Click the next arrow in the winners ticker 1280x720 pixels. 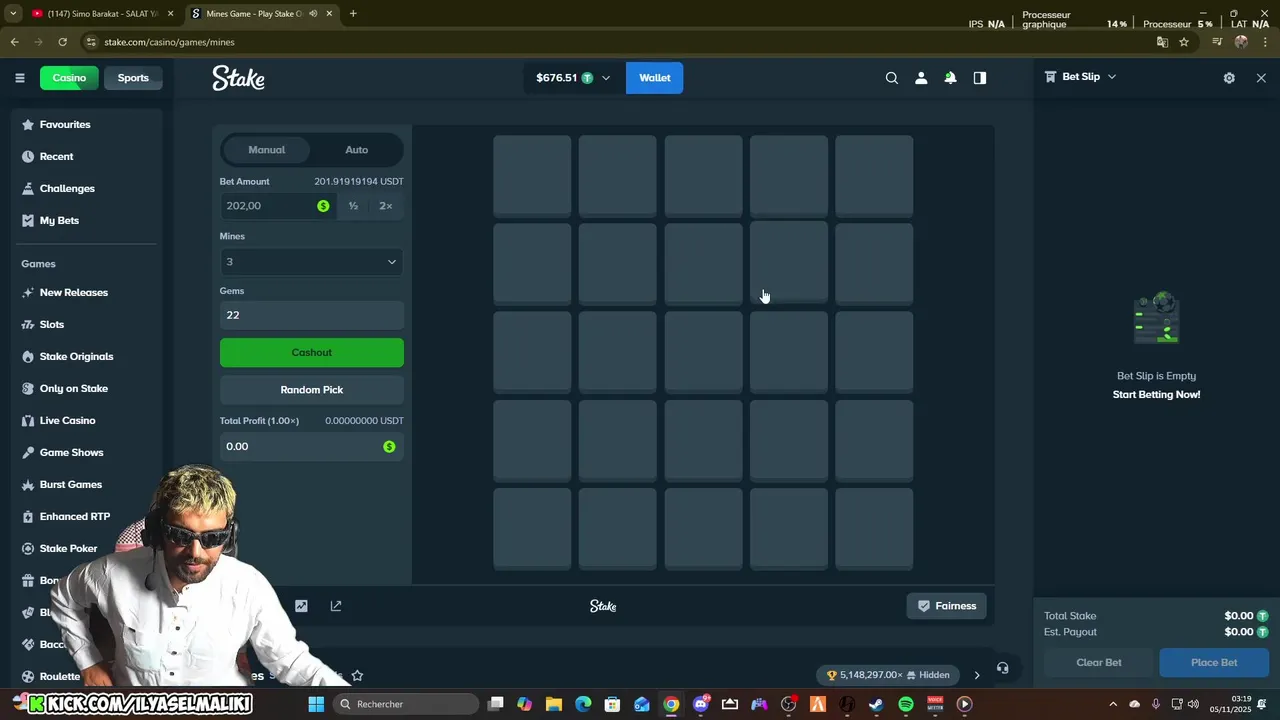tap(977, 675)
